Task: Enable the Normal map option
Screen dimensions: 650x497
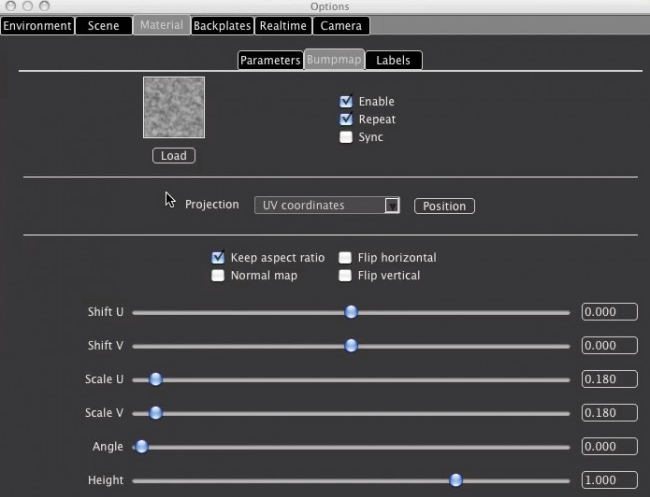Action: coord(218,275)
